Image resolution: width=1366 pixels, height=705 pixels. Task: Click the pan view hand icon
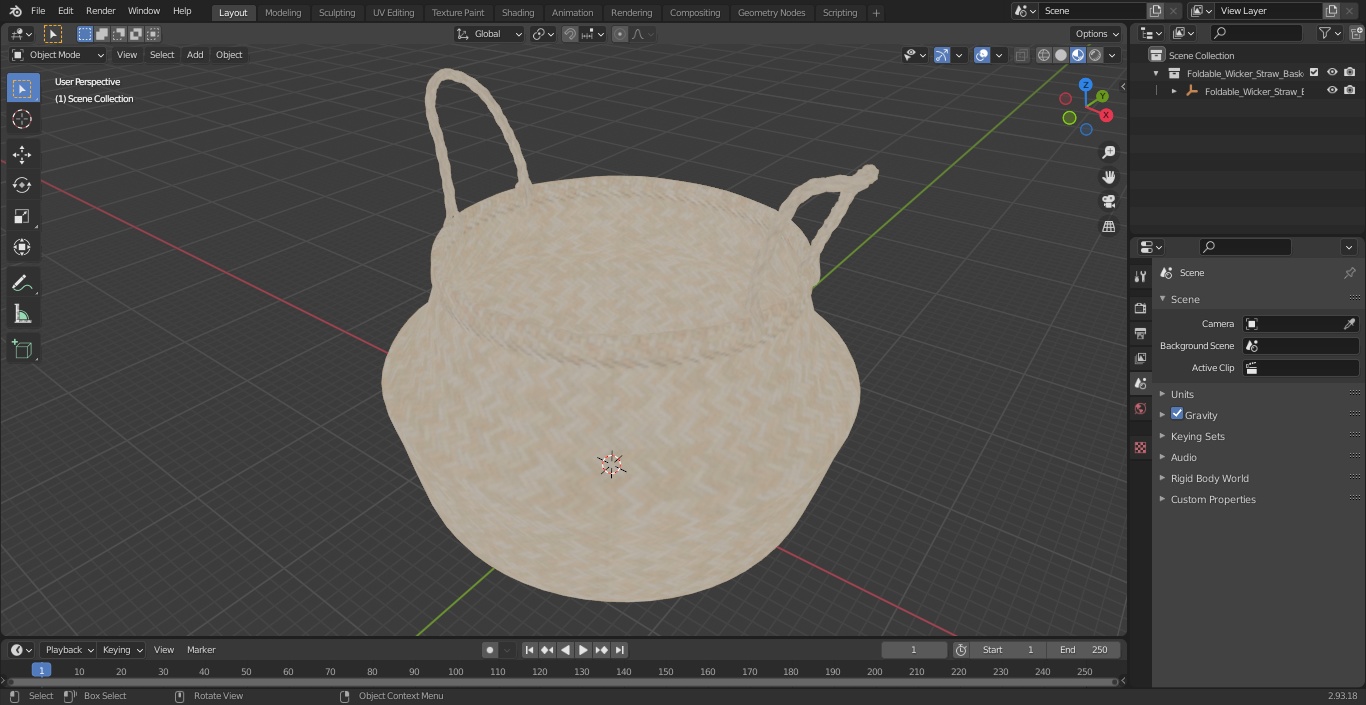[x=1109, y=177]
